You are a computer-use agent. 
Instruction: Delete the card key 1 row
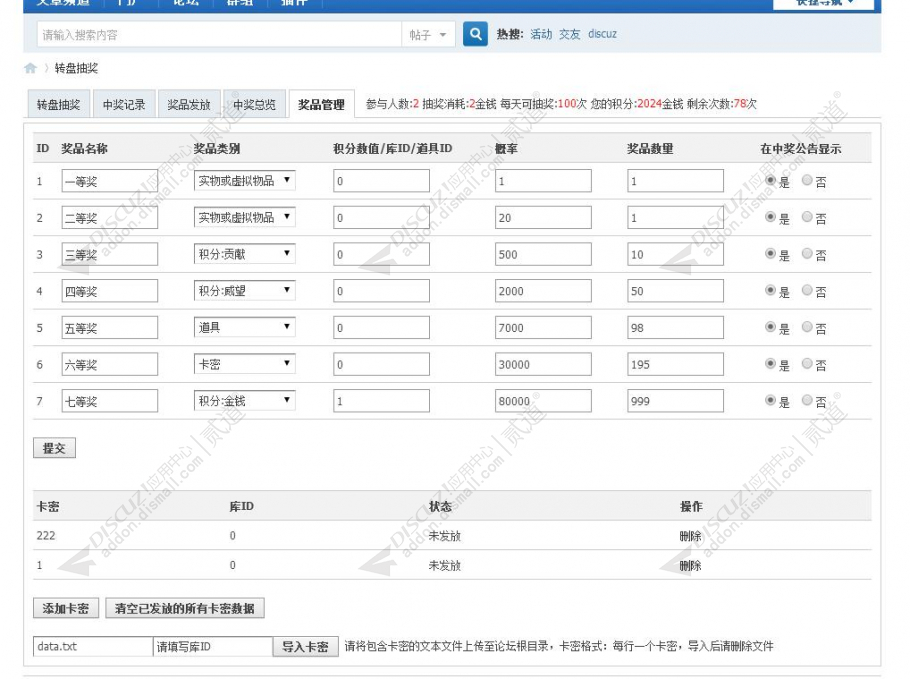click(x=690, y=566)
